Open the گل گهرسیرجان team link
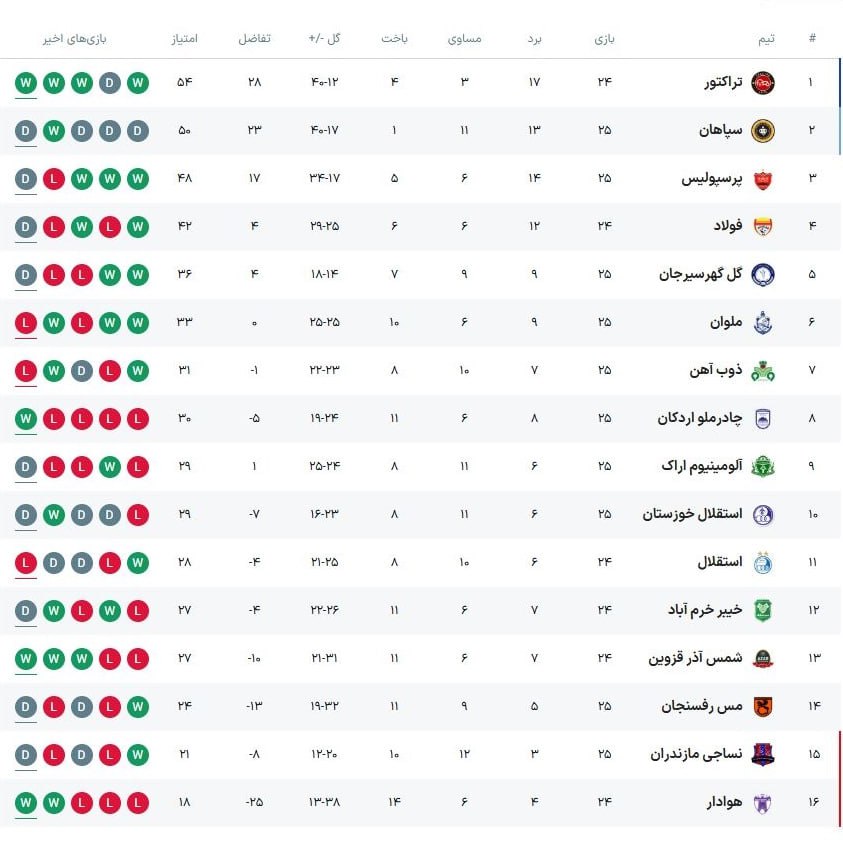Viewport: 843px width, 844px height. click(x=700, y=274)
